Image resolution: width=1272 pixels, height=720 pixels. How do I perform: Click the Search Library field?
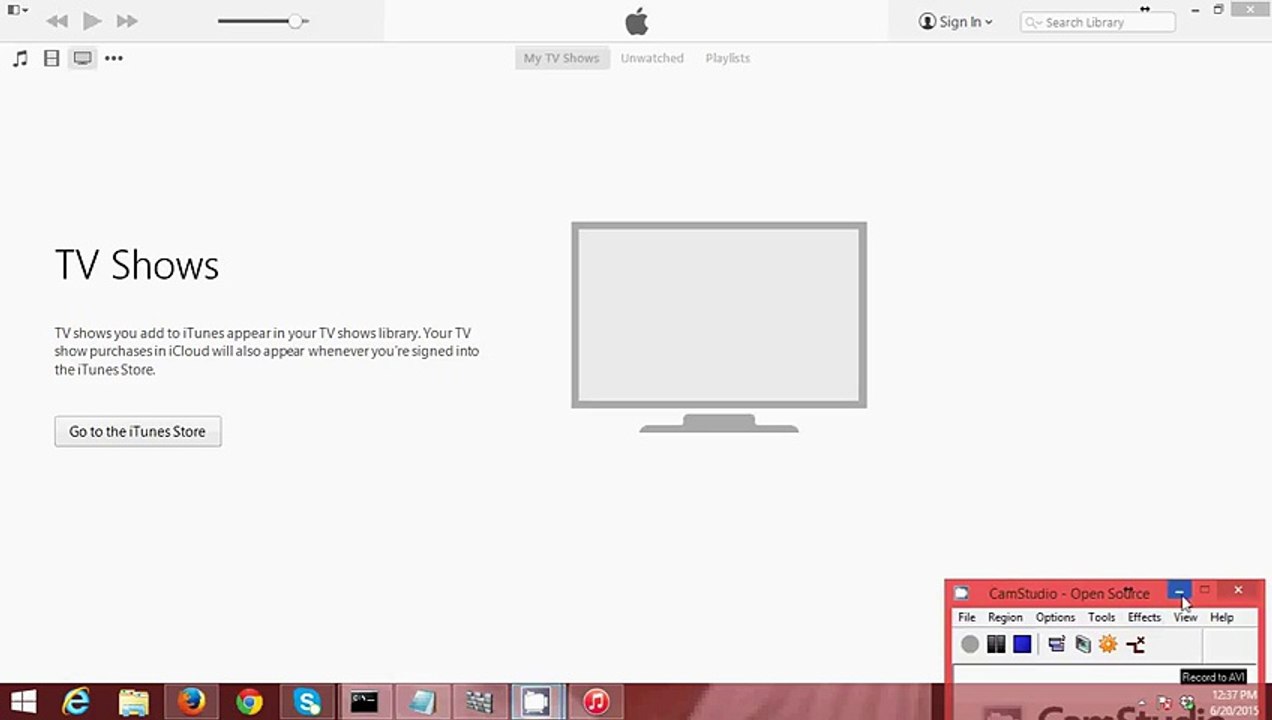1097,22
